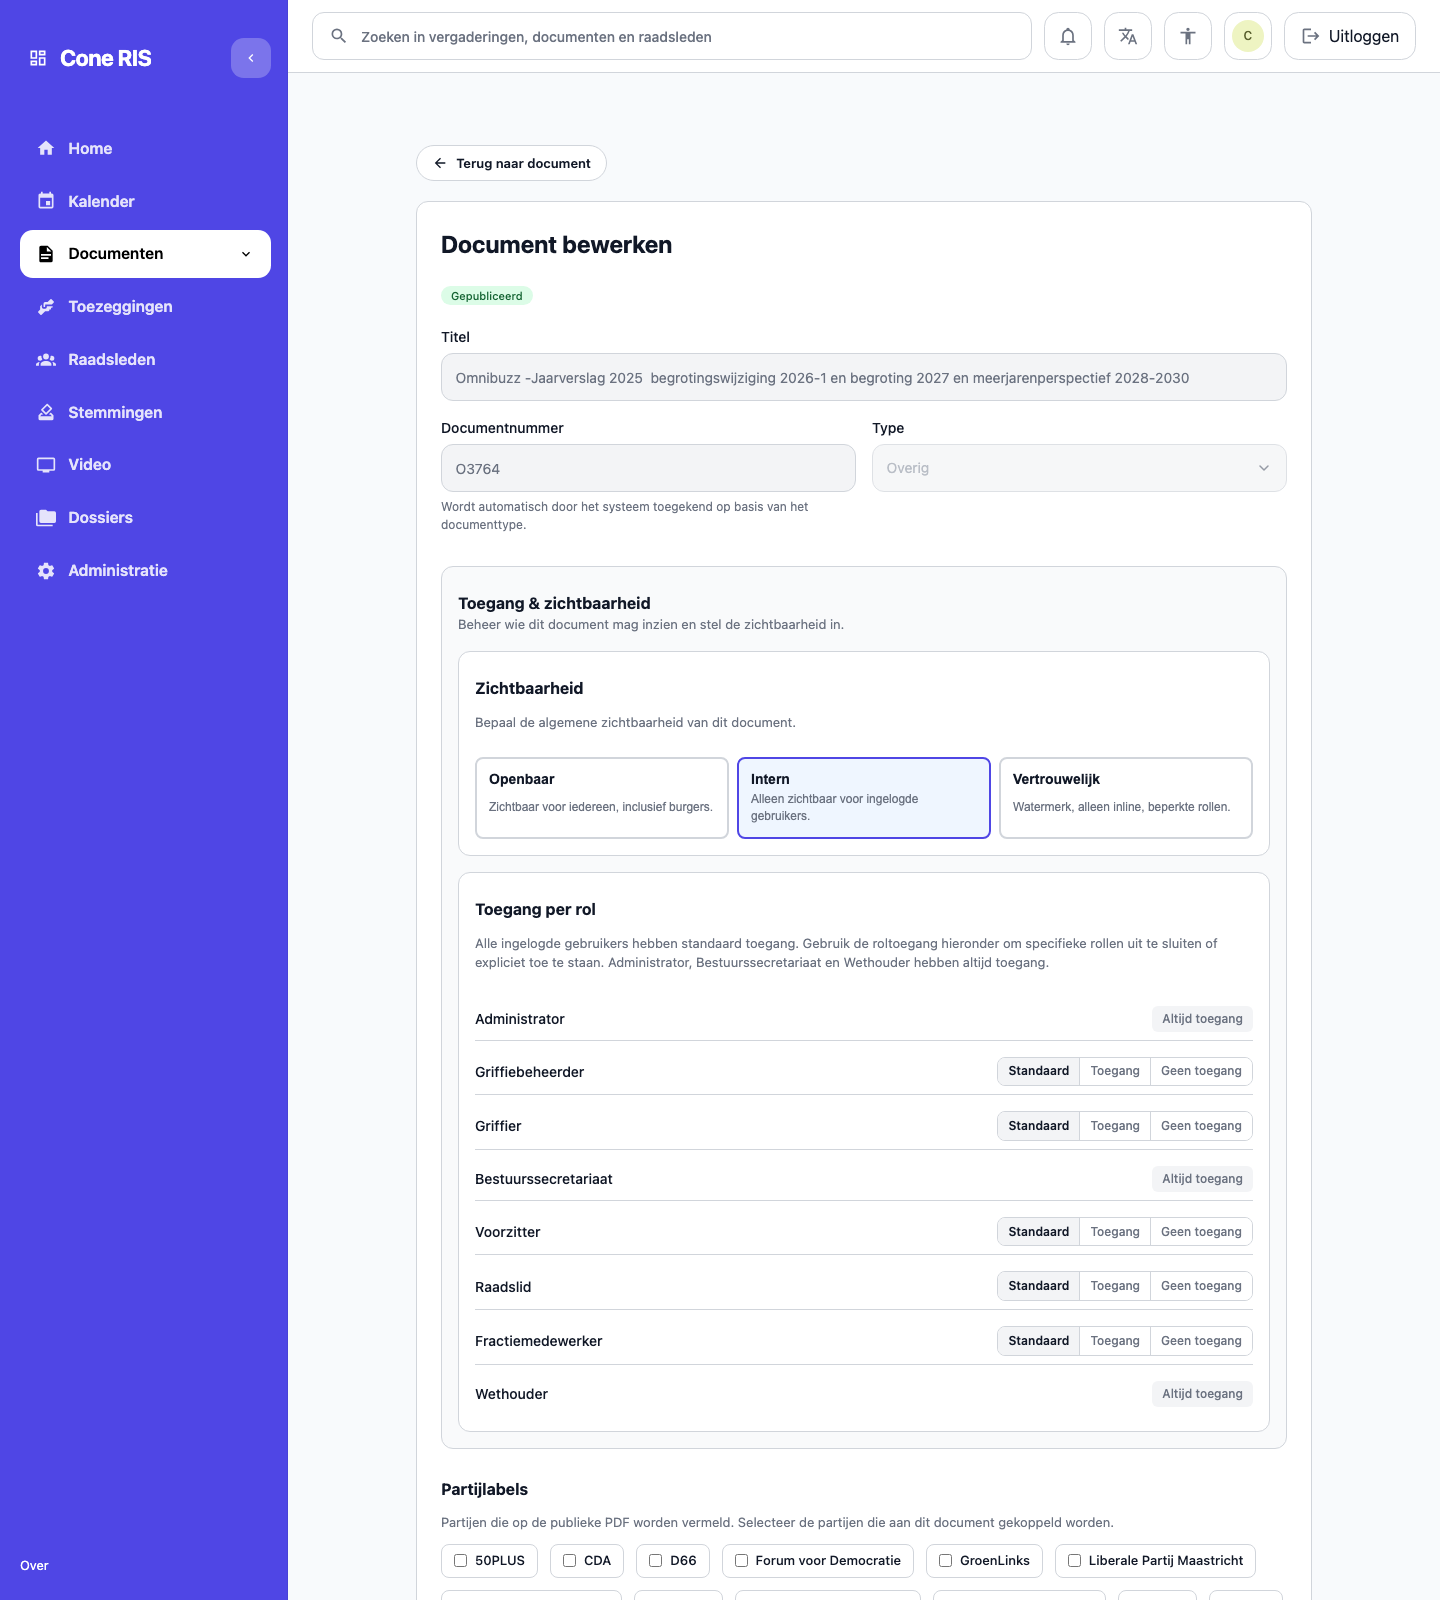The width and height of the screenshot is (1440, 1600).
Task: Open the user avatar 'C'
Action: pos(1248,36)
